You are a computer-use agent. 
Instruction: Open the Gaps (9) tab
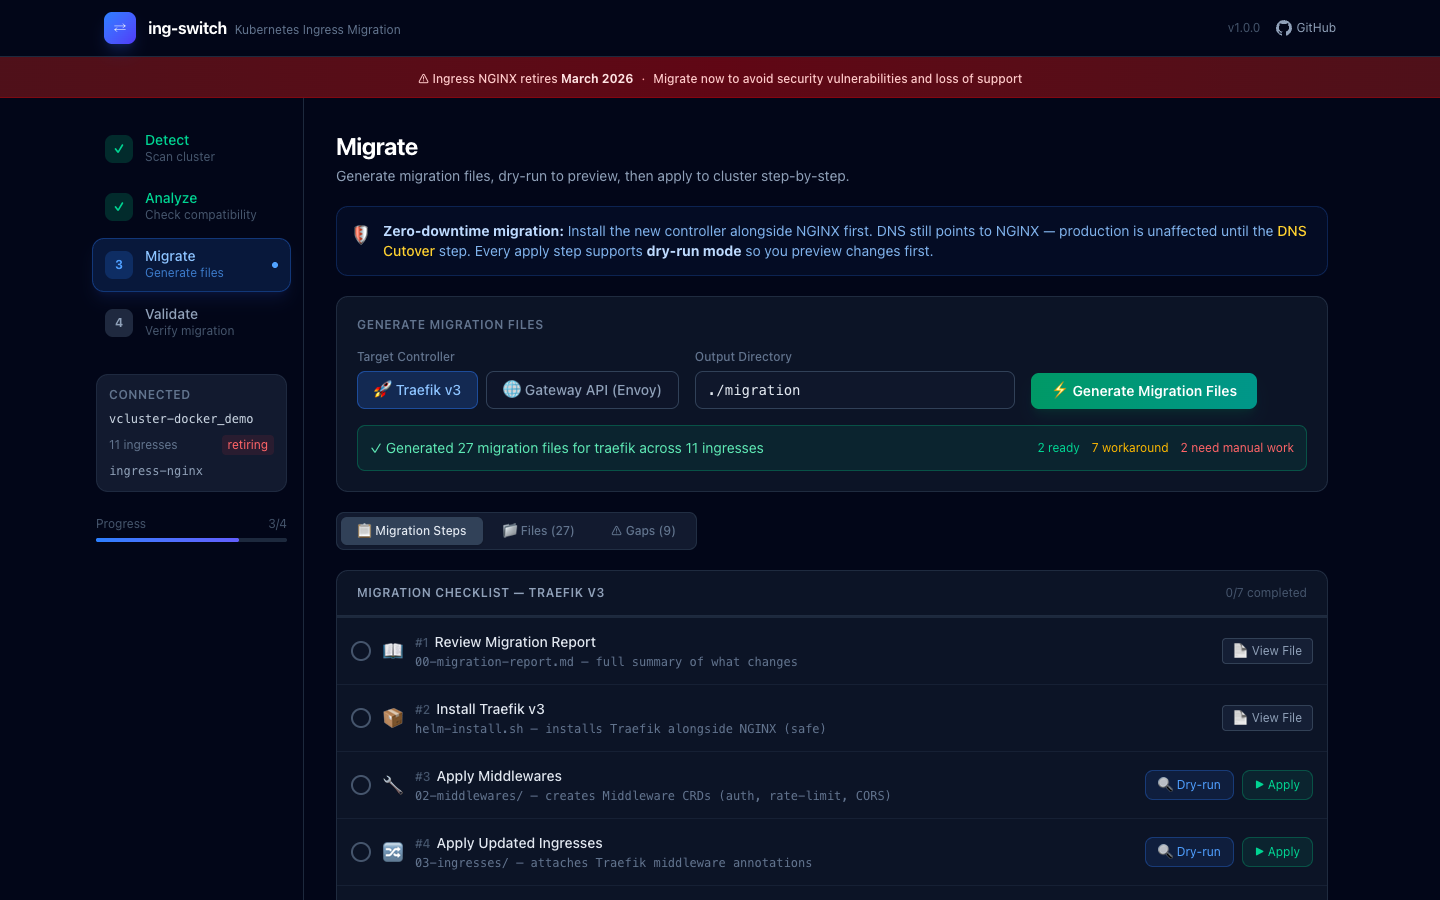pyautogui.click(x=643, y=531)
